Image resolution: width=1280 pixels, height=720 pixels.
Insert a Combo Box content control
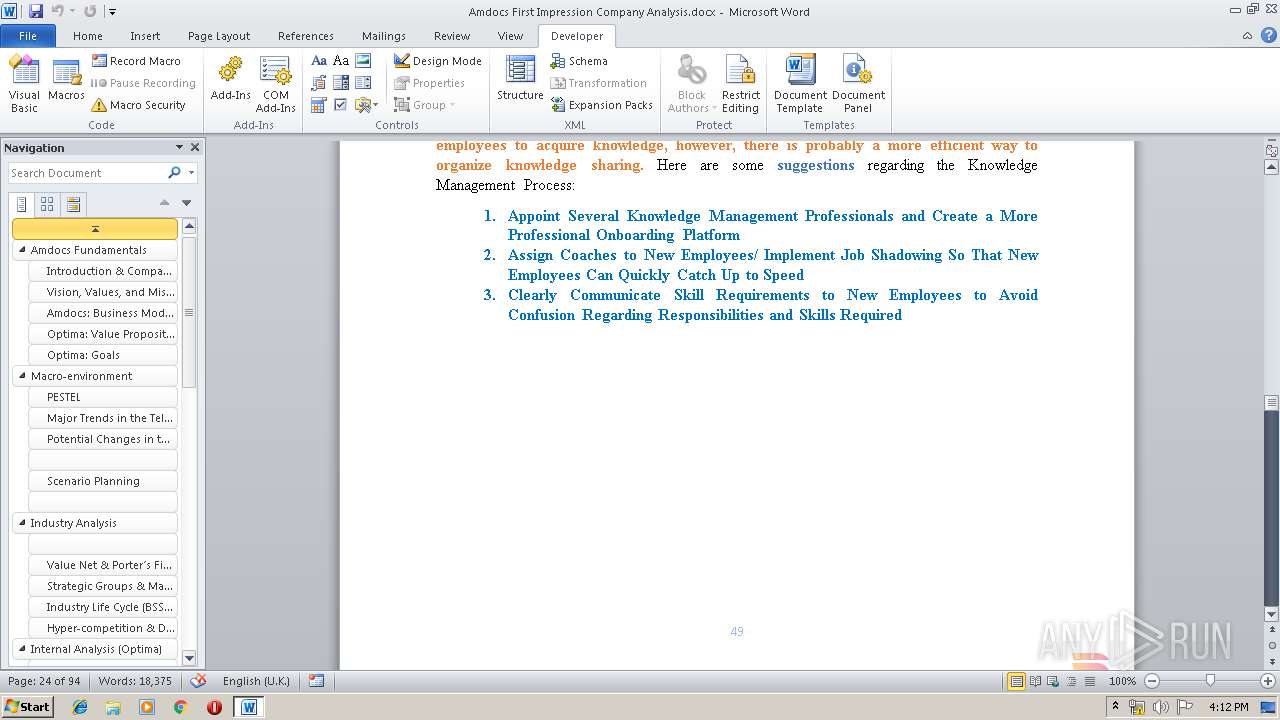(x=341, y=83)
